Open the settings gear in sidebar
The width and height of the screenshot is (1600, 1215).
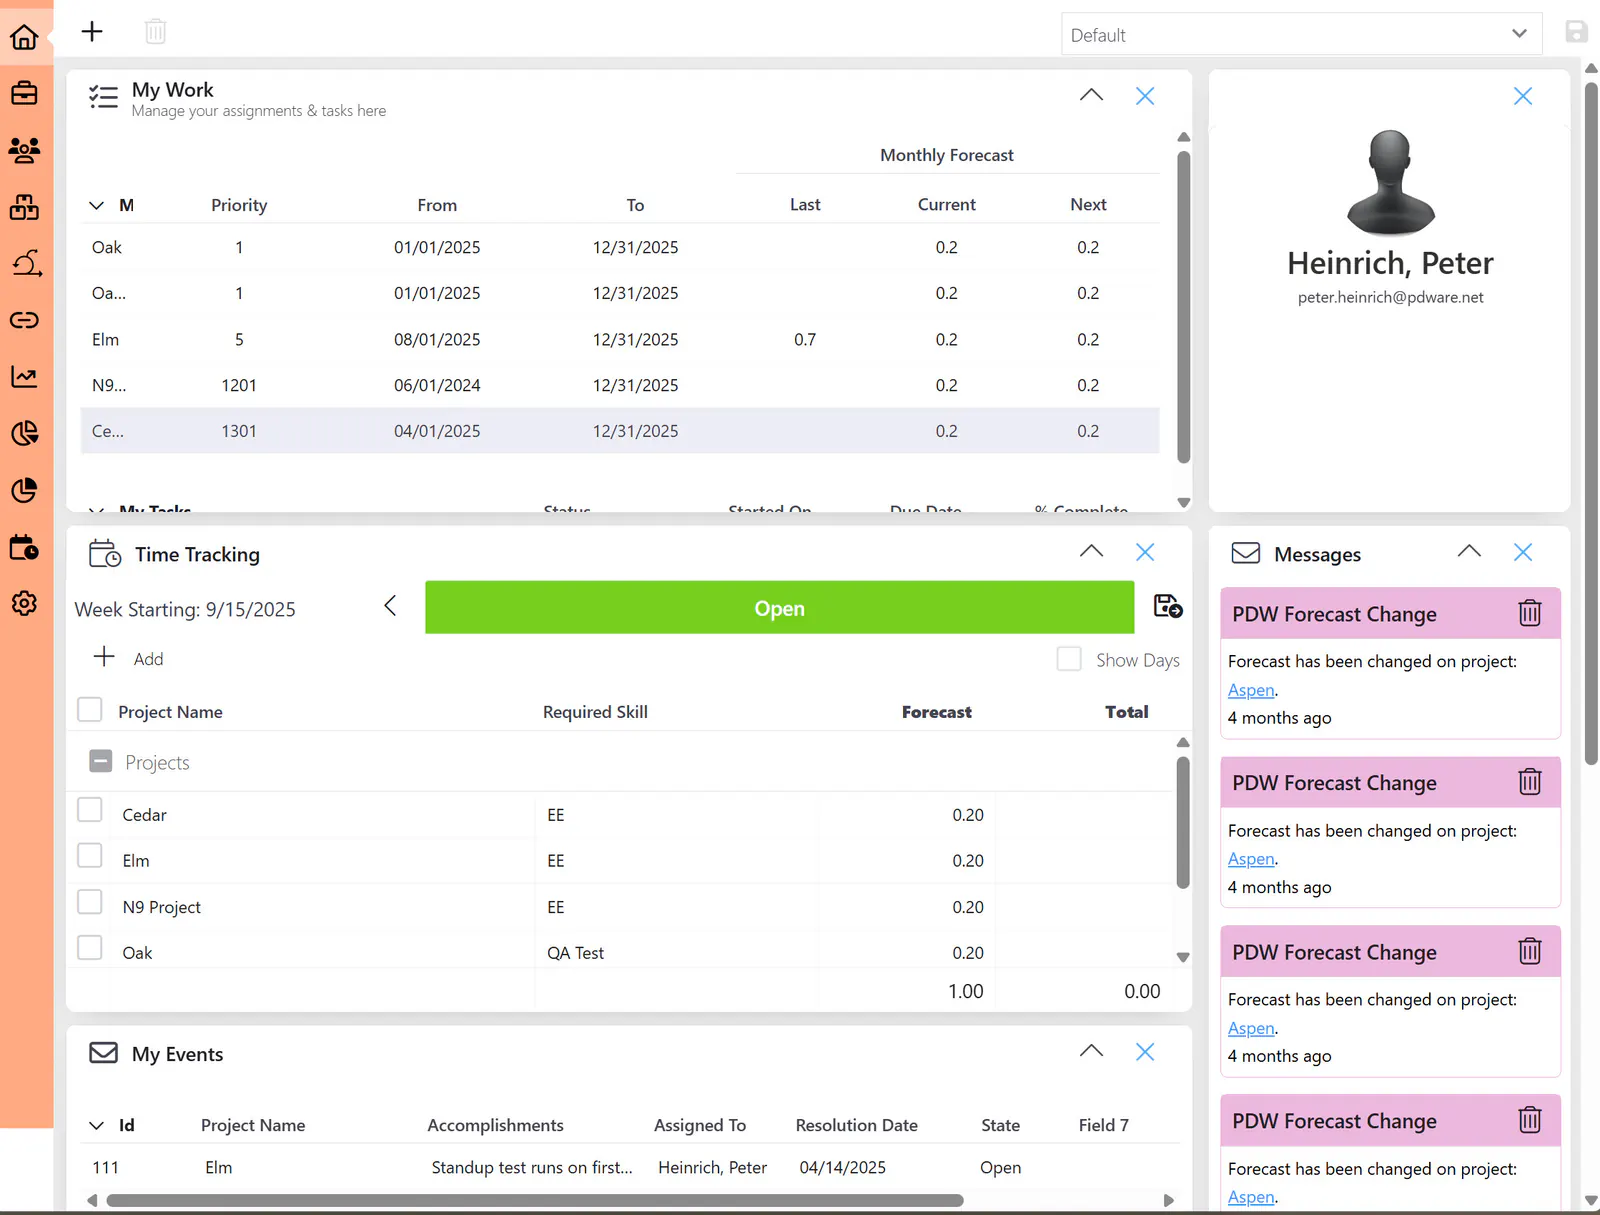coord(24,603)
